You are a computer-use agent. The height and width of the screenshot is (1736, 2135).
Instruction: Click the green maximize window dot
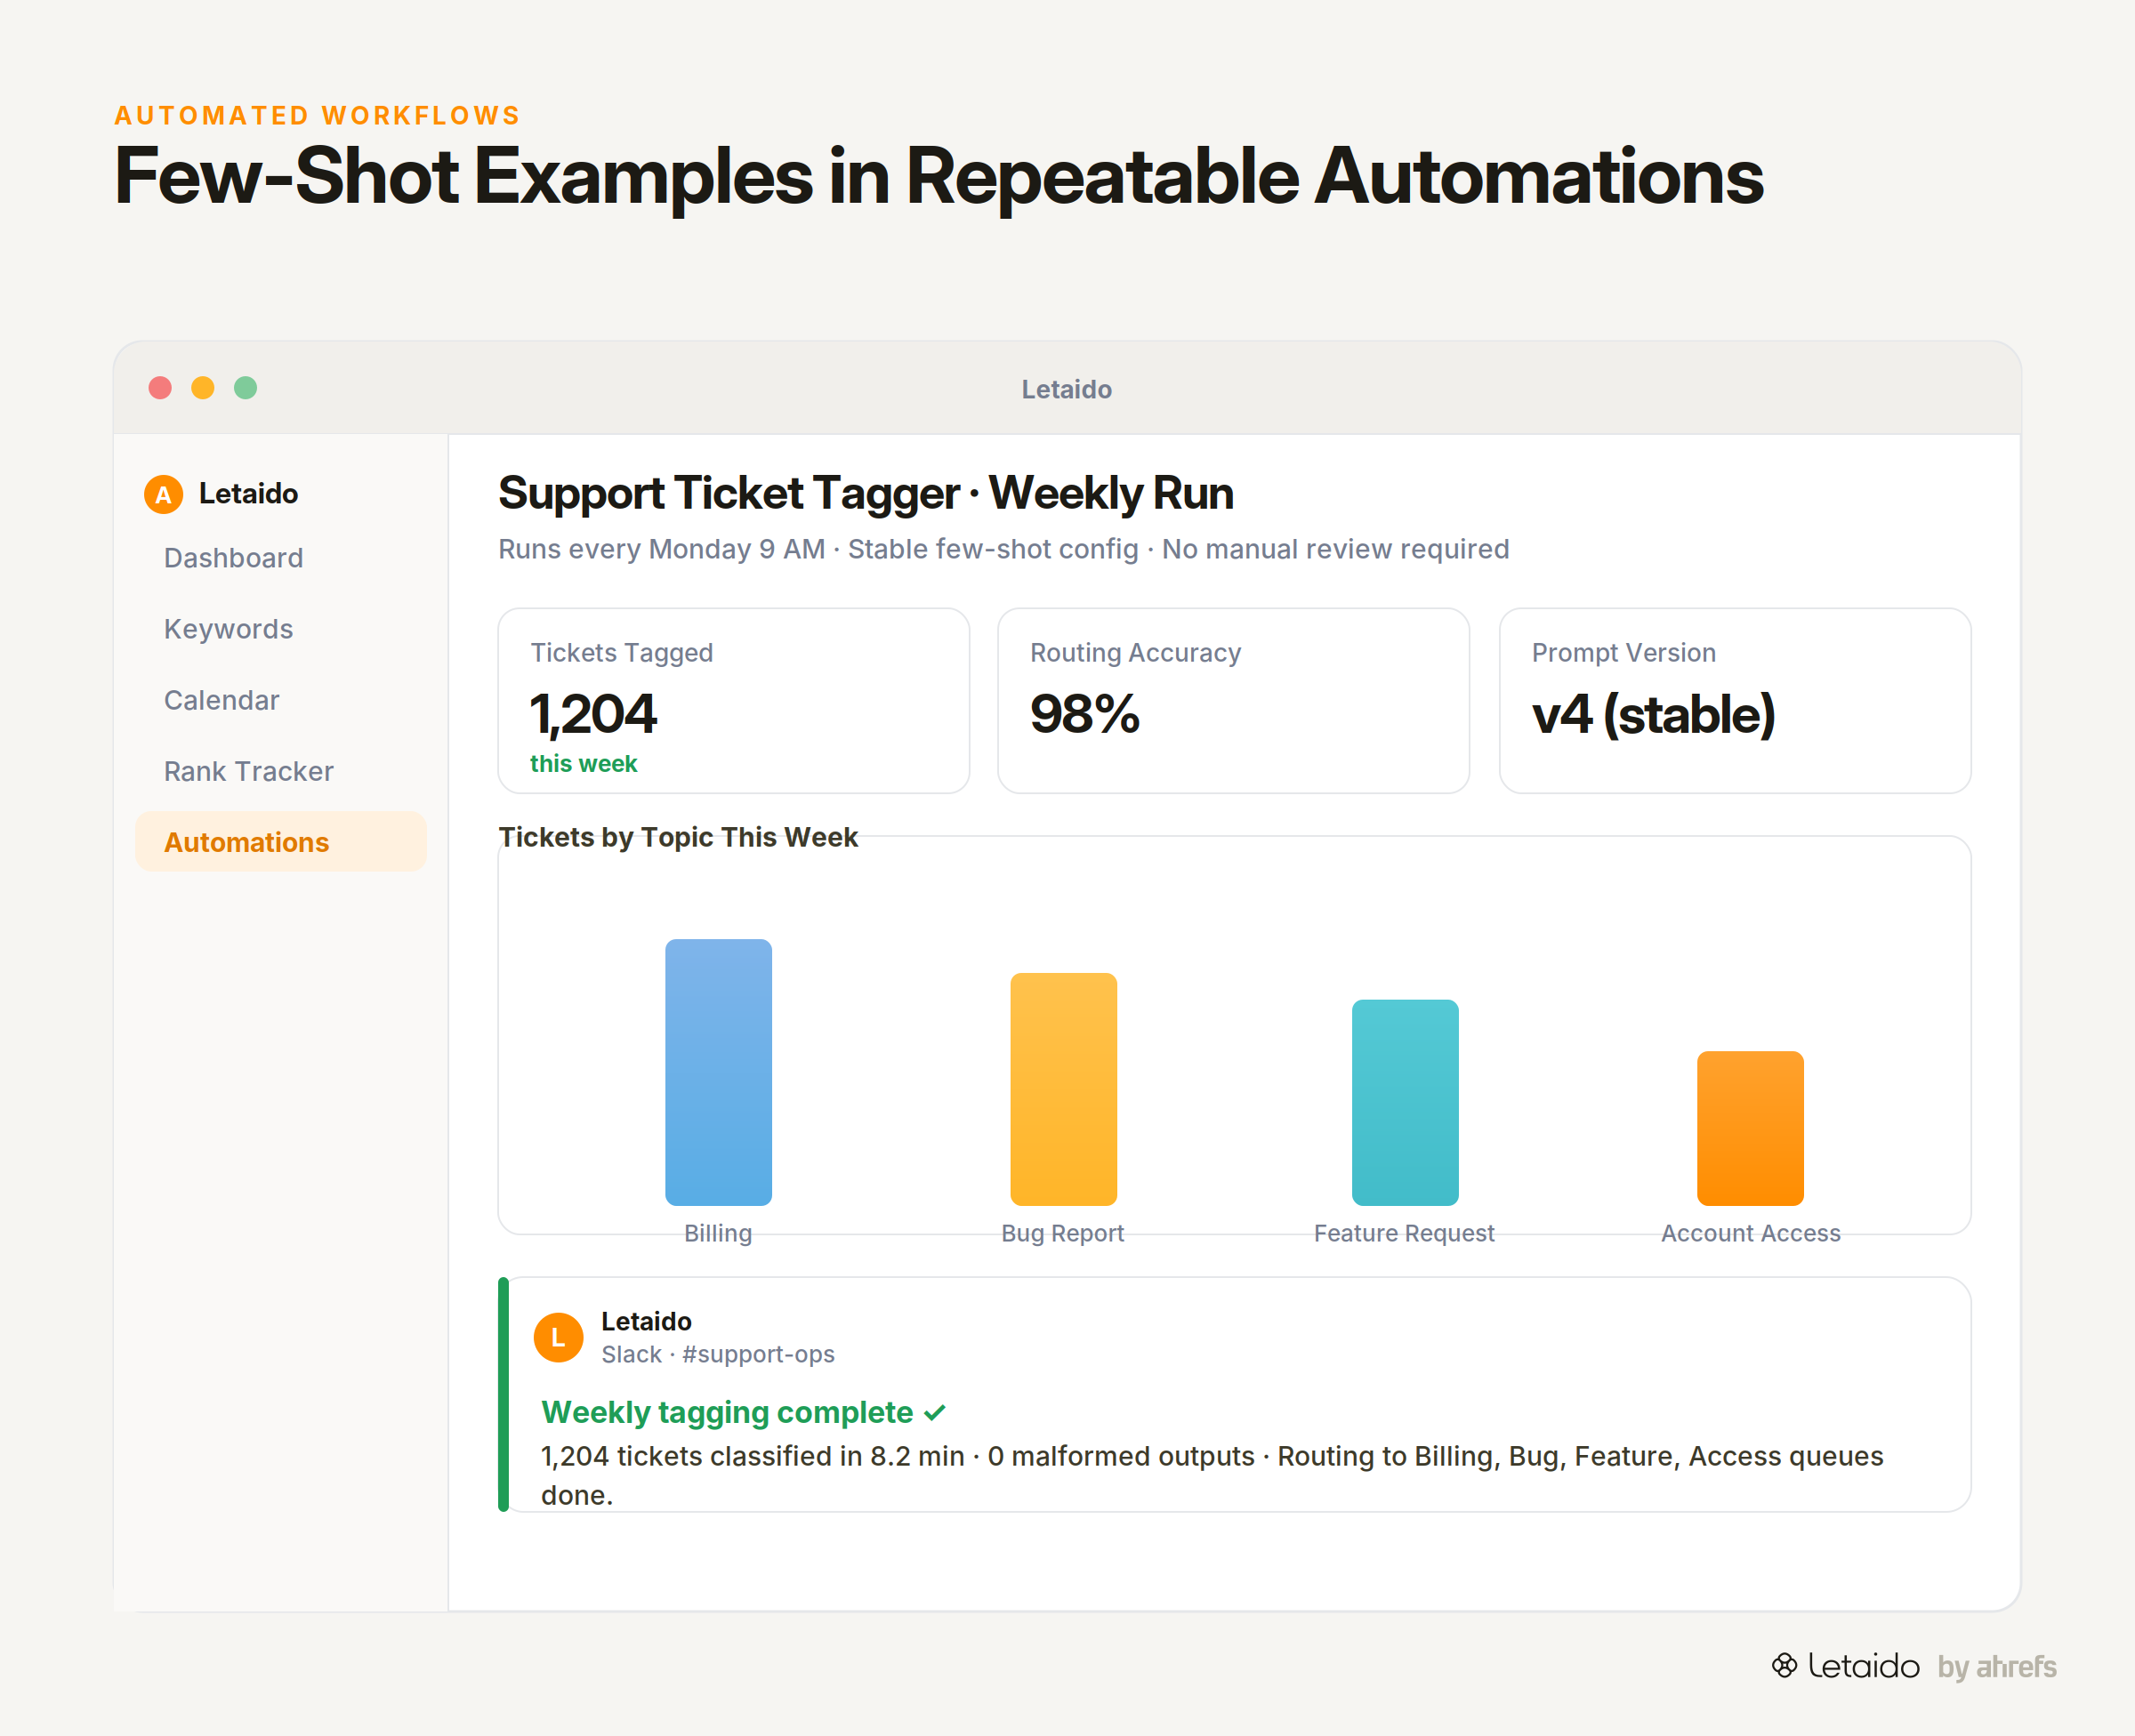click(x=246, y=388)
